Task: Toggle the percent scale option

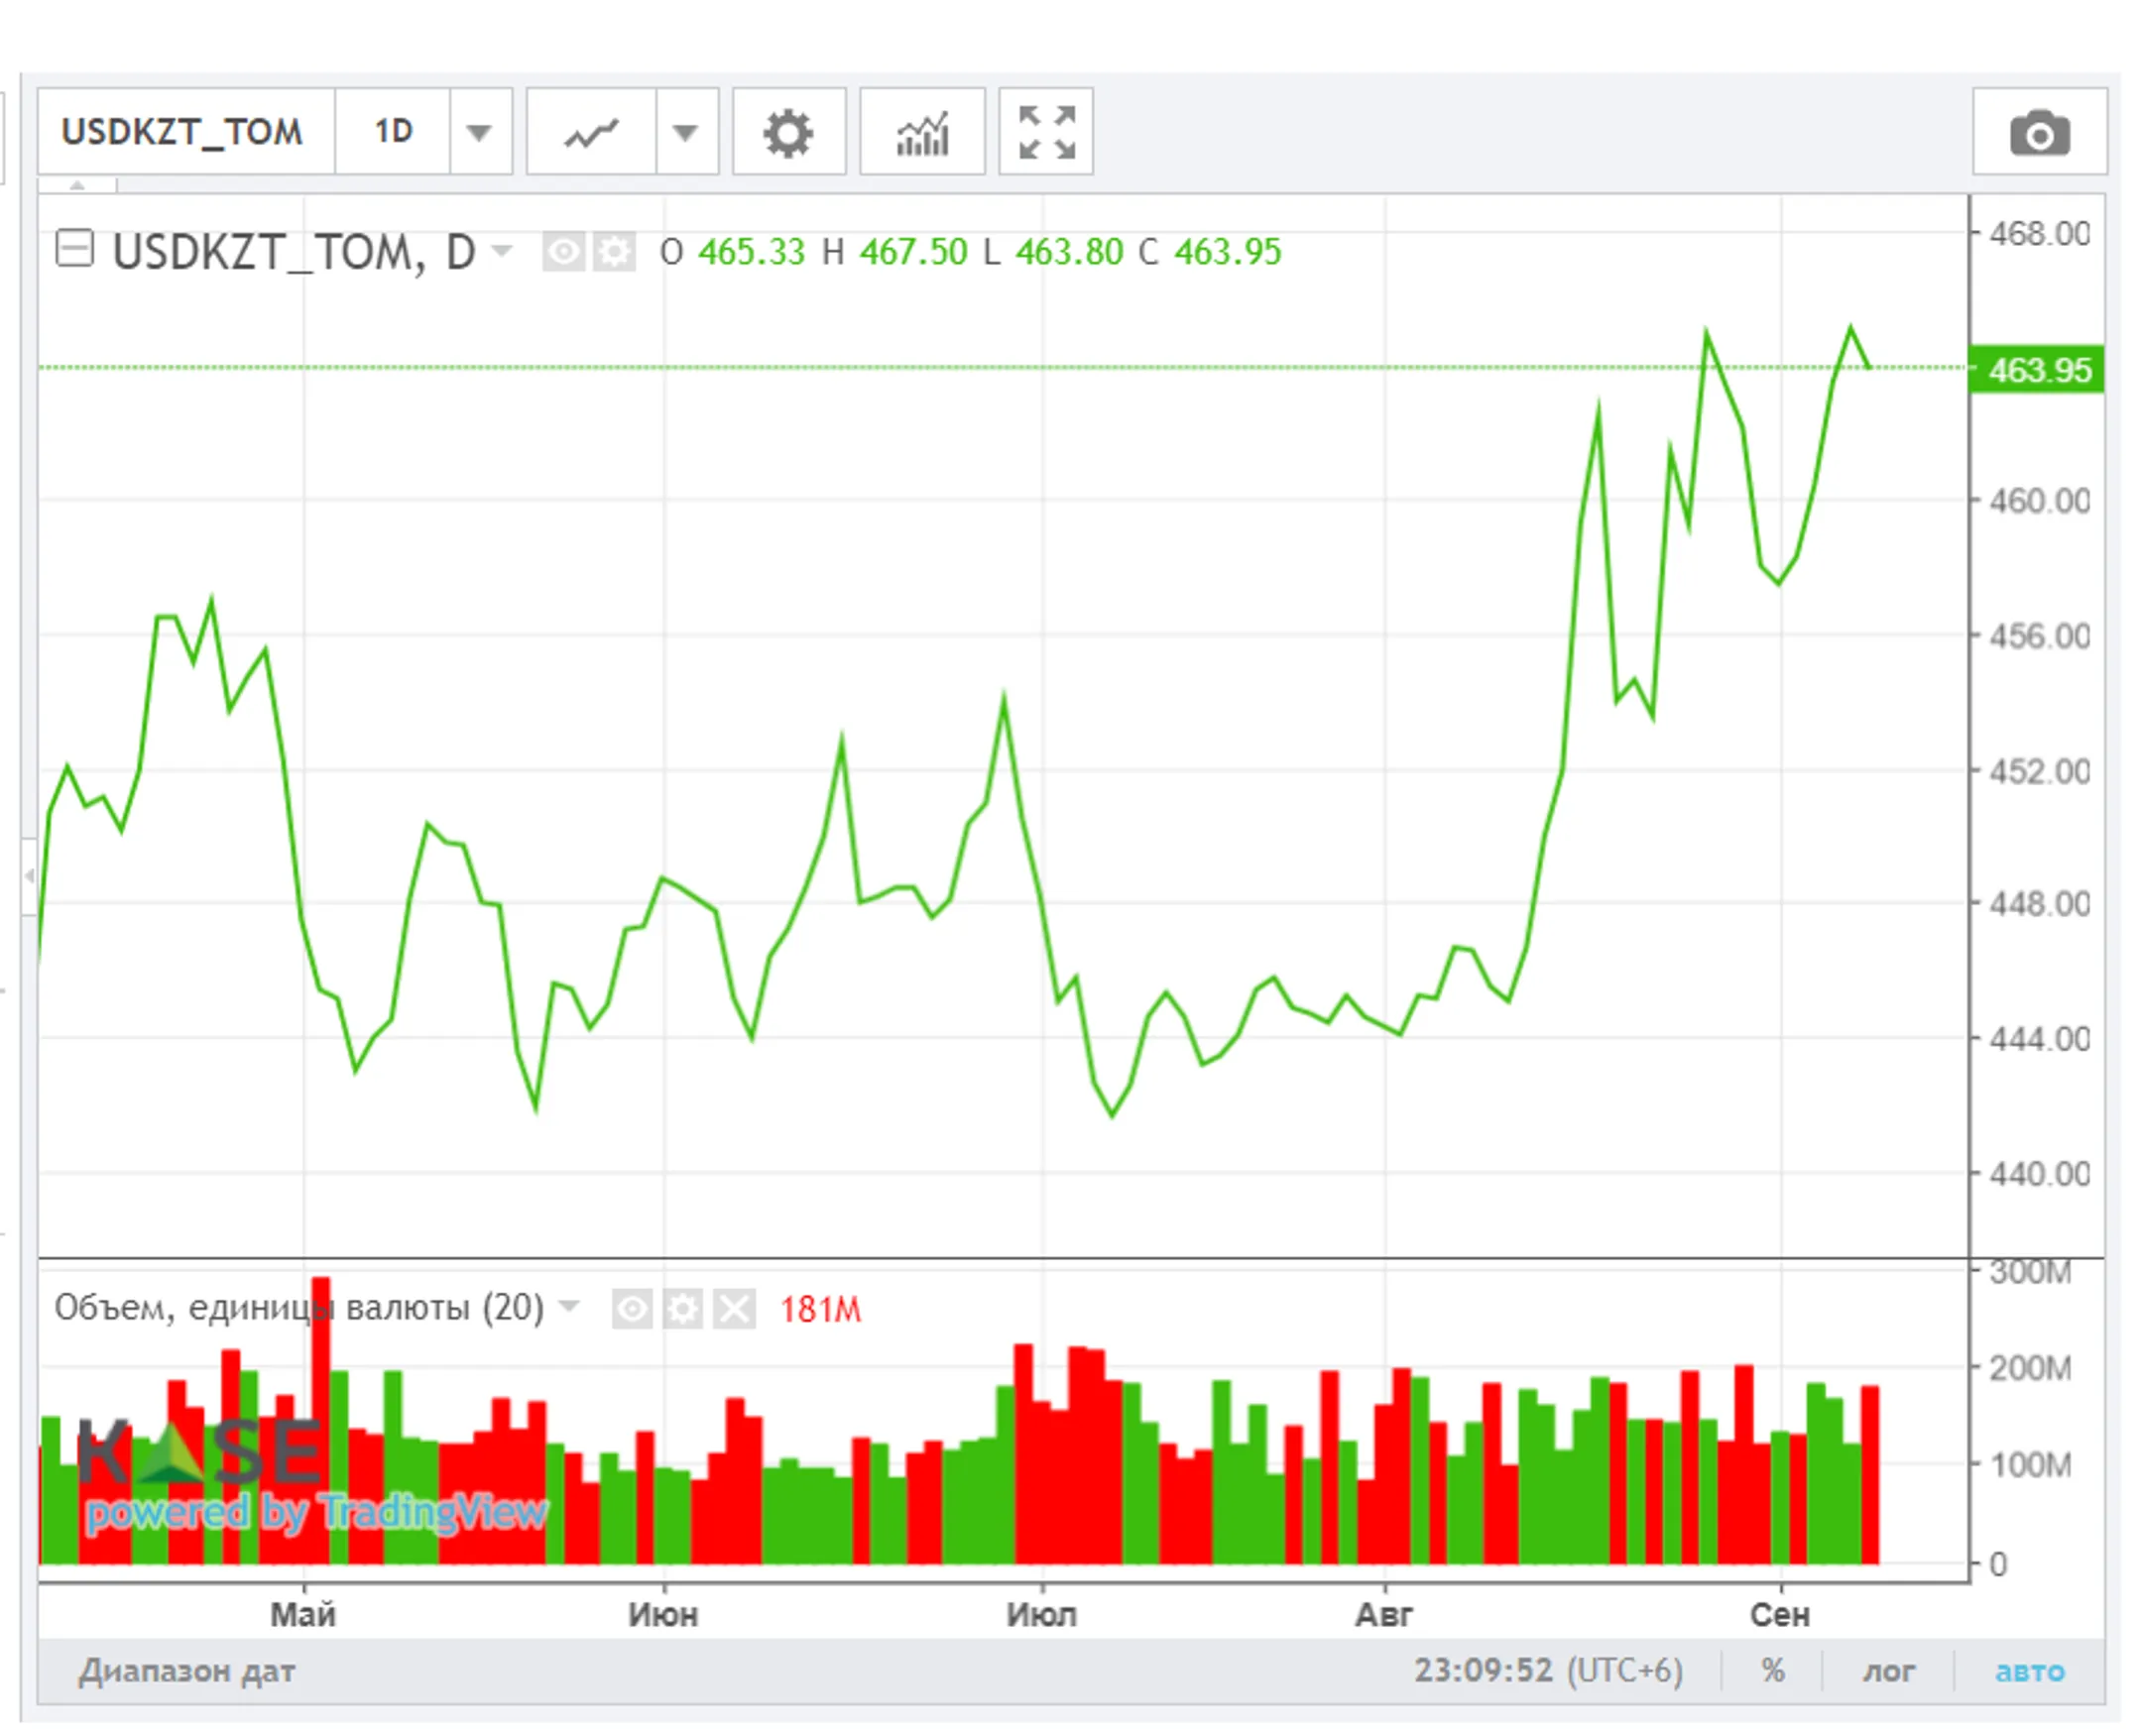Action: coord(1773,1671)
